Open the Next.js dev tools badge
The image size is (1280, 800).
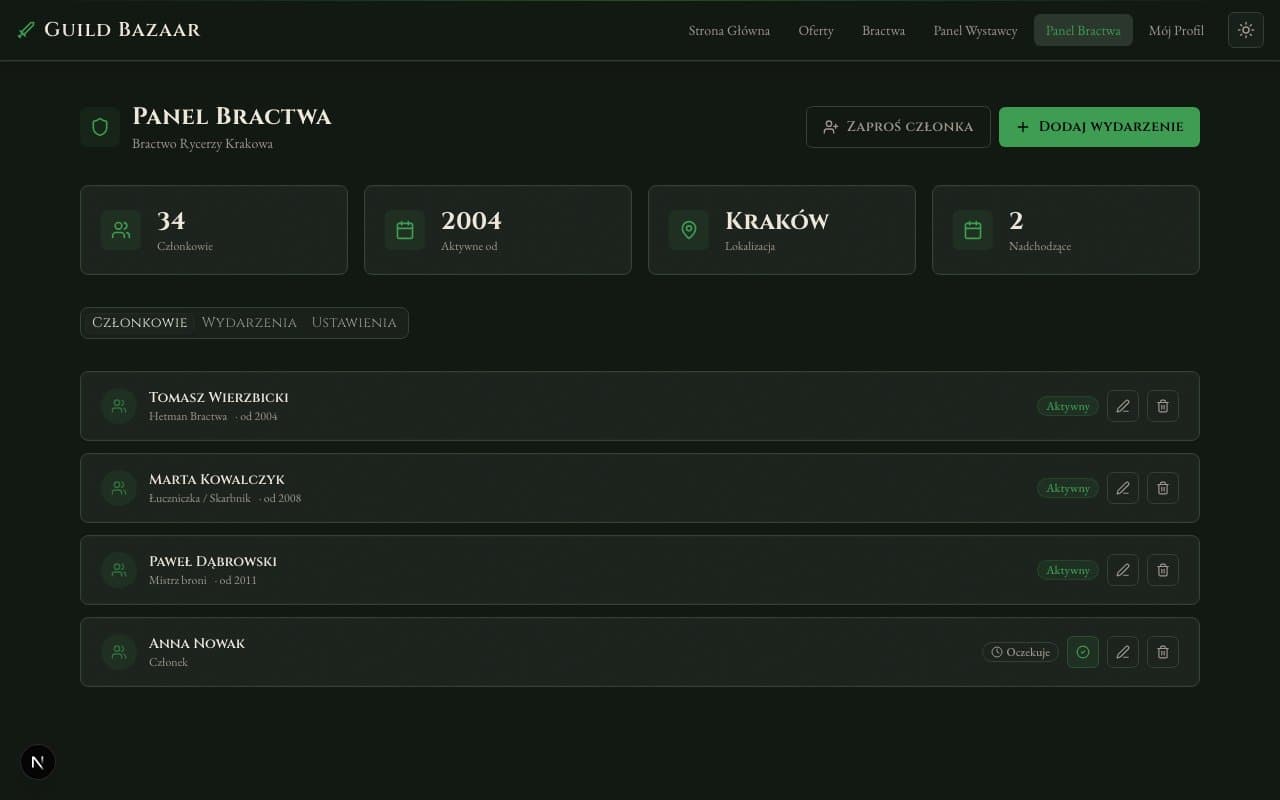pyautogui.click(x=38, y=762)
